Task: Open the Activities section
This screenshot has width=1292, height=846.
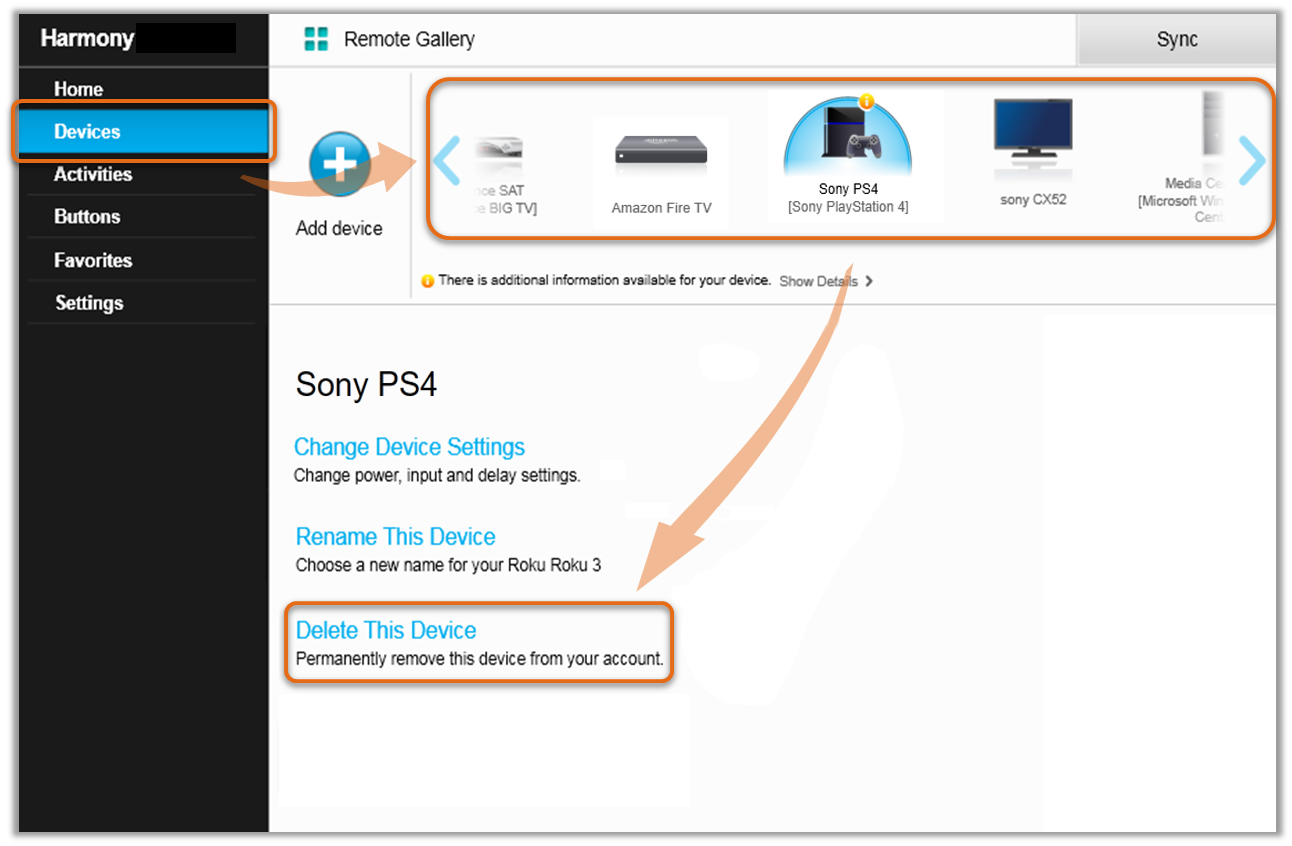Action: point(93,174)
